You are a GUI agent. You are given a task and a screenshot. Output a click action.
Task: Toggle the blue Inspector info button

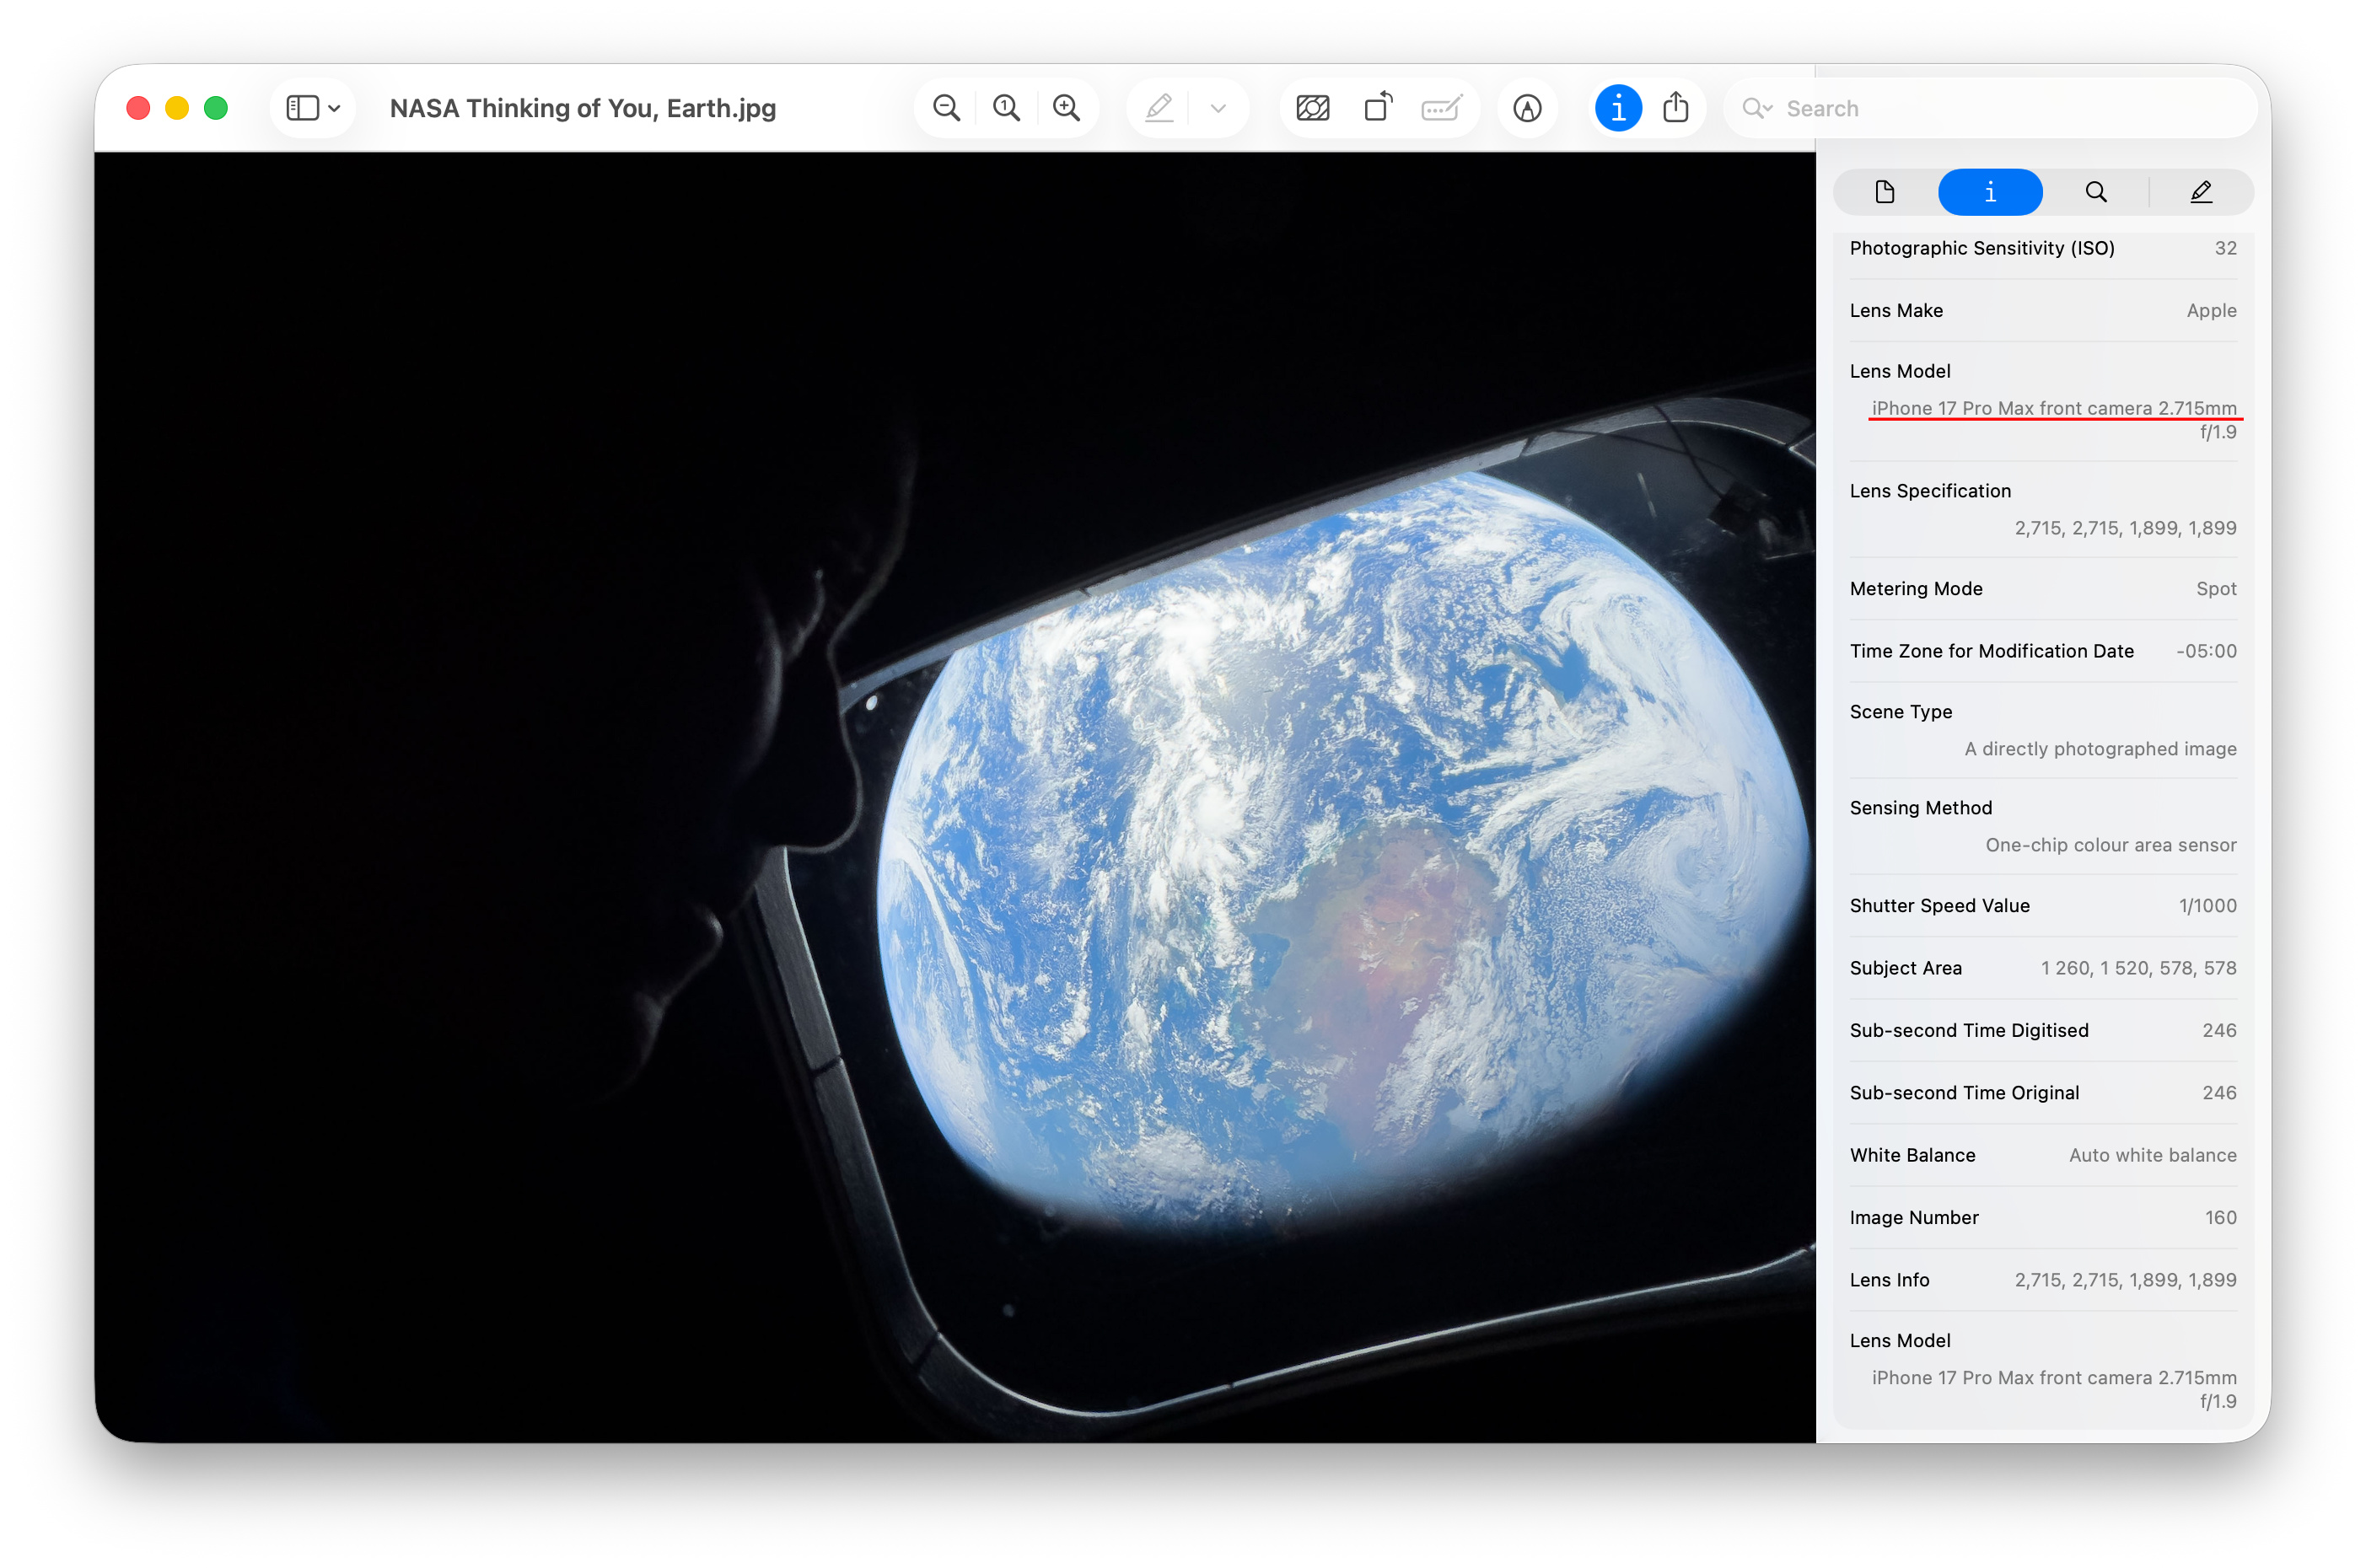pyautogui.click(x=1617, y=108)
